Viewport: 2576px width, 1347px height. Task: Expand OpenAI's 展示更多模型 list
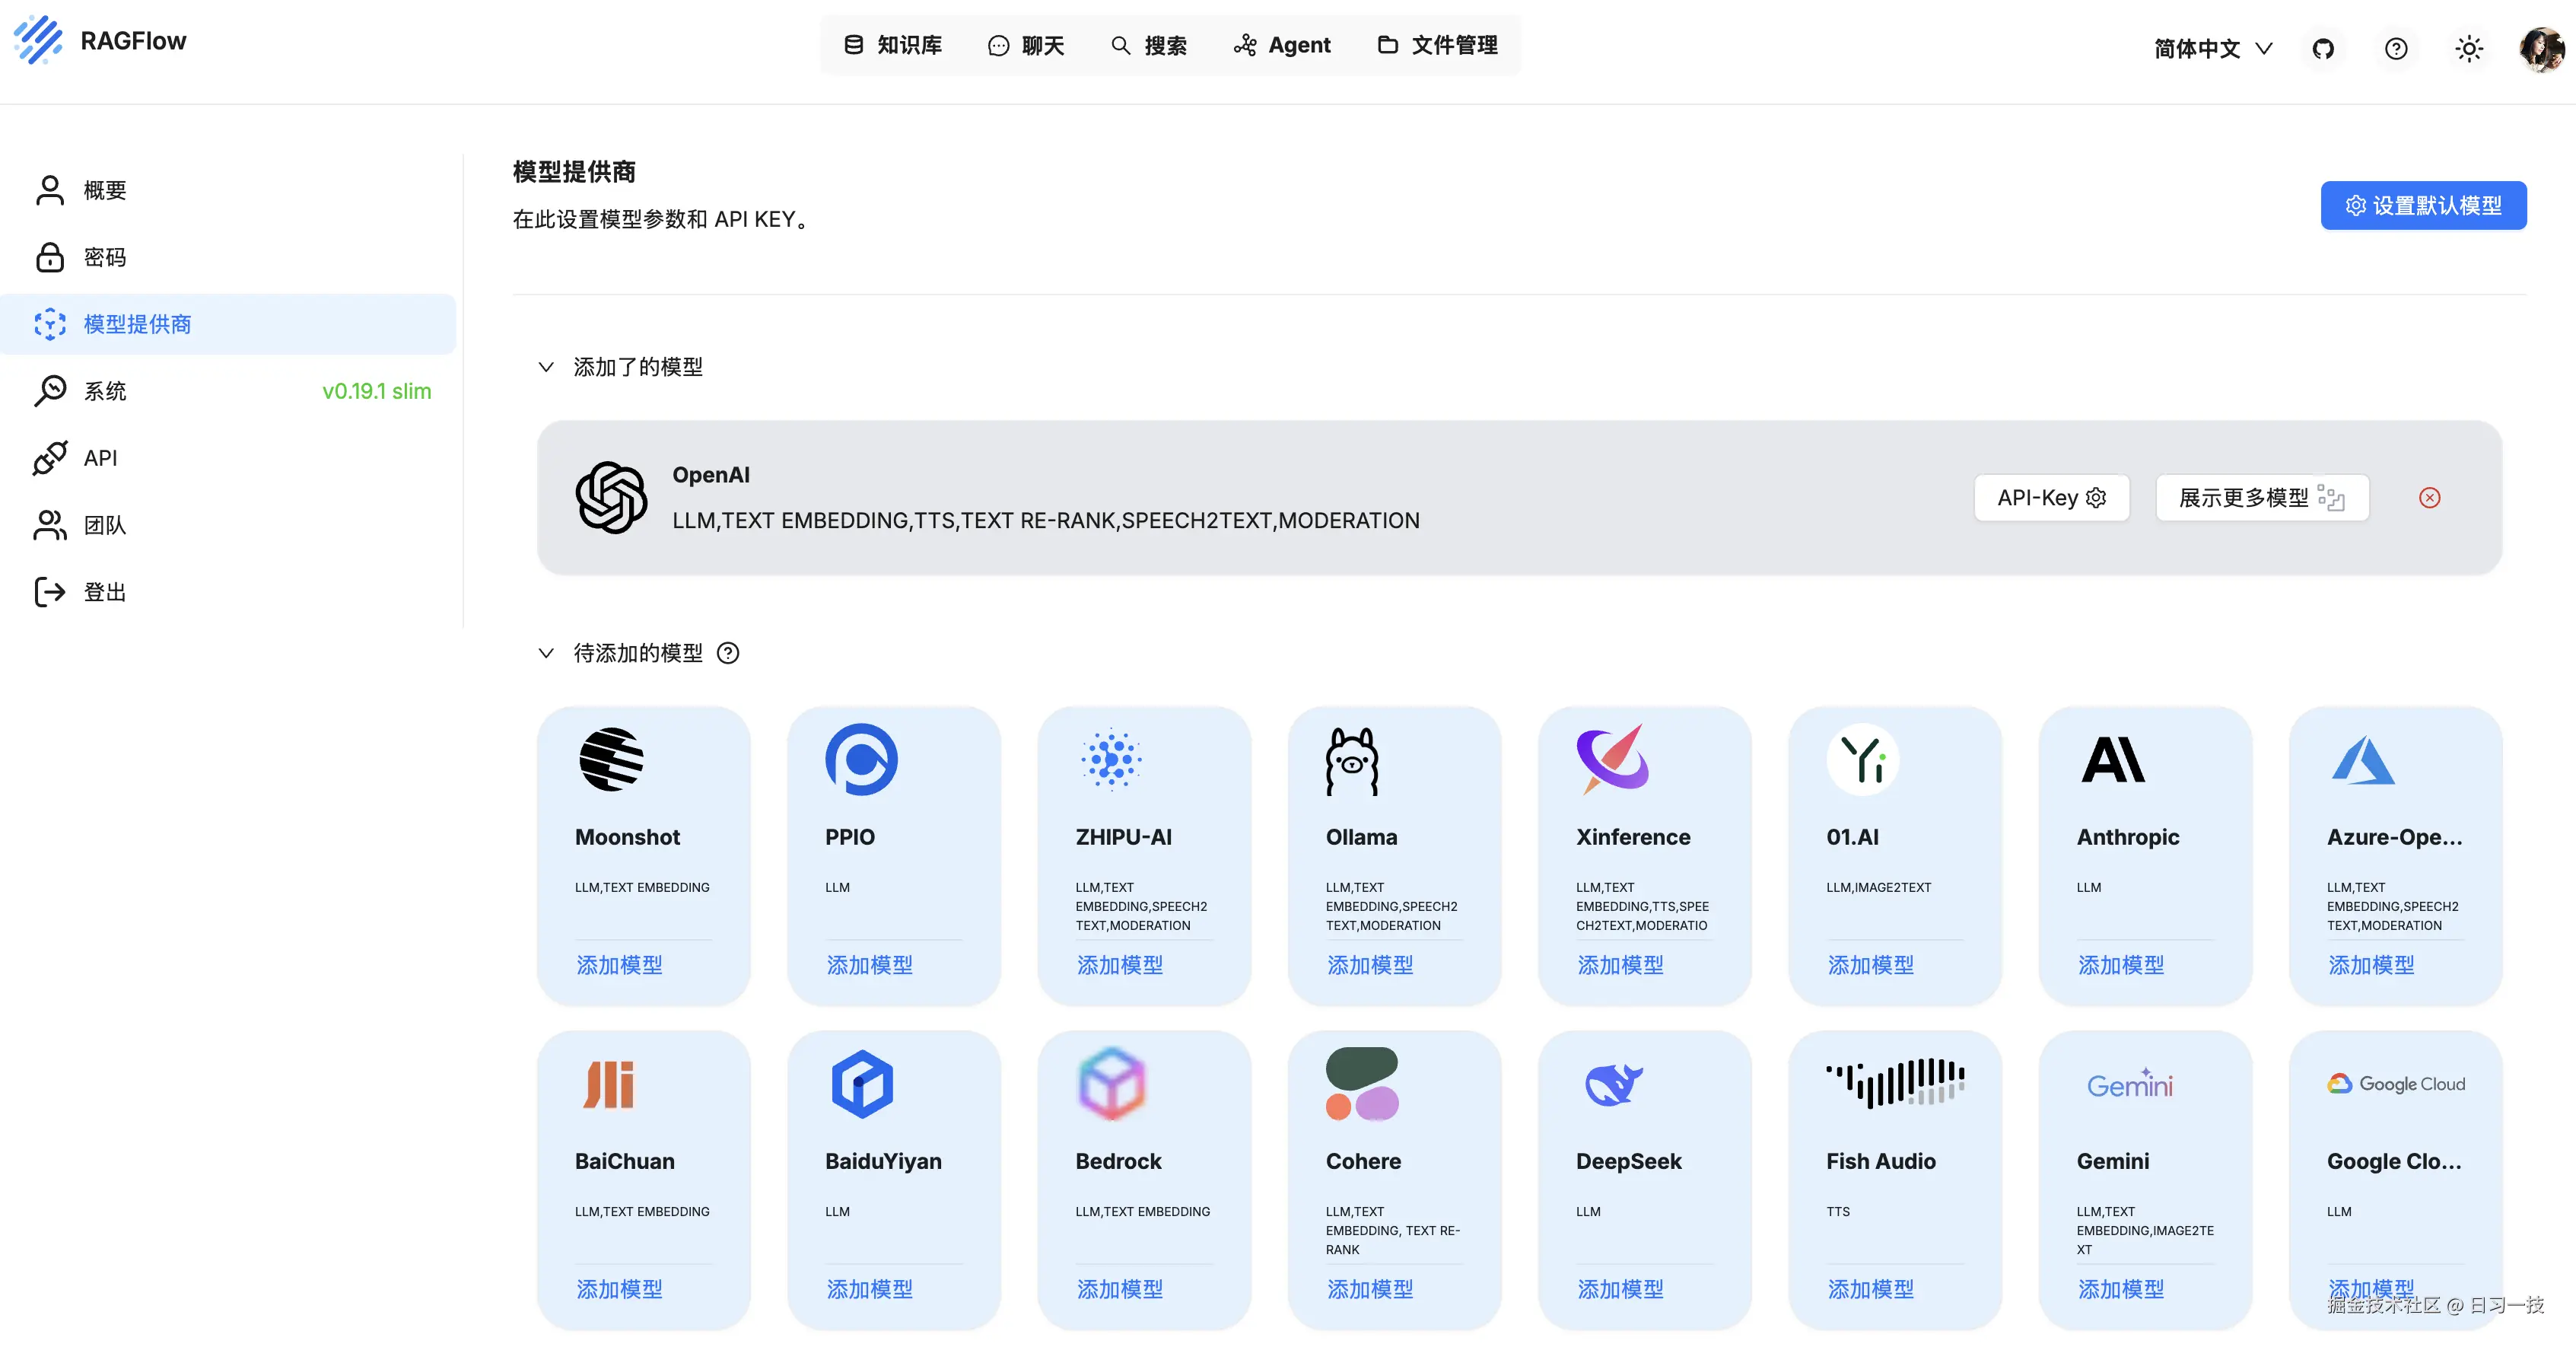[x=2261, y=498]
